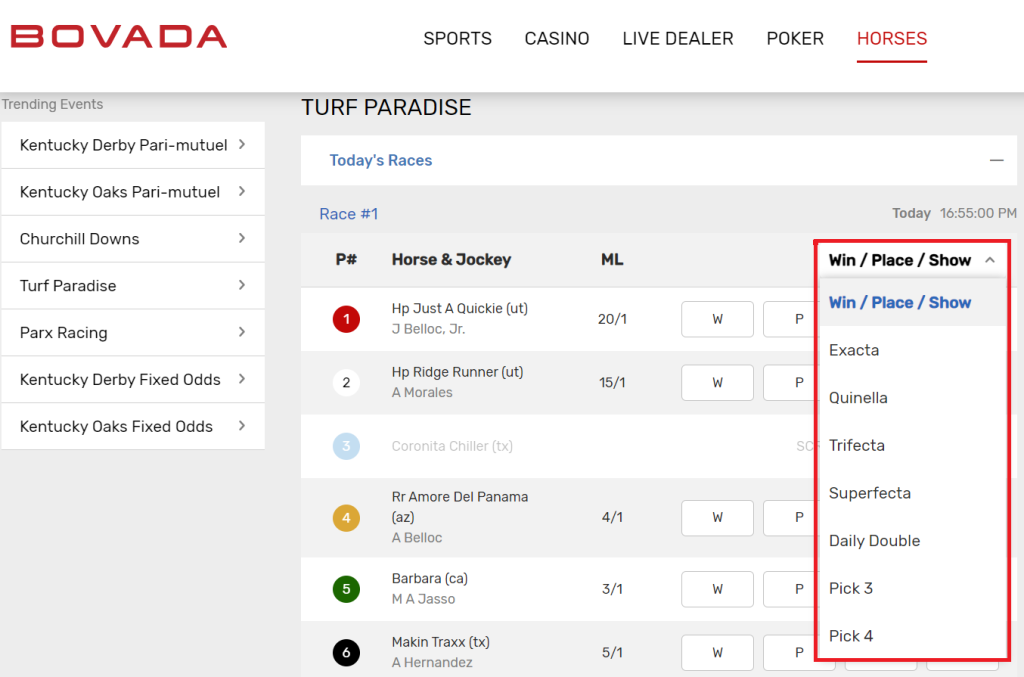Screen dimensions: 1024x677
Task: Bet Place on Hp Ridge Runner
Action: [x=791, y=383]
